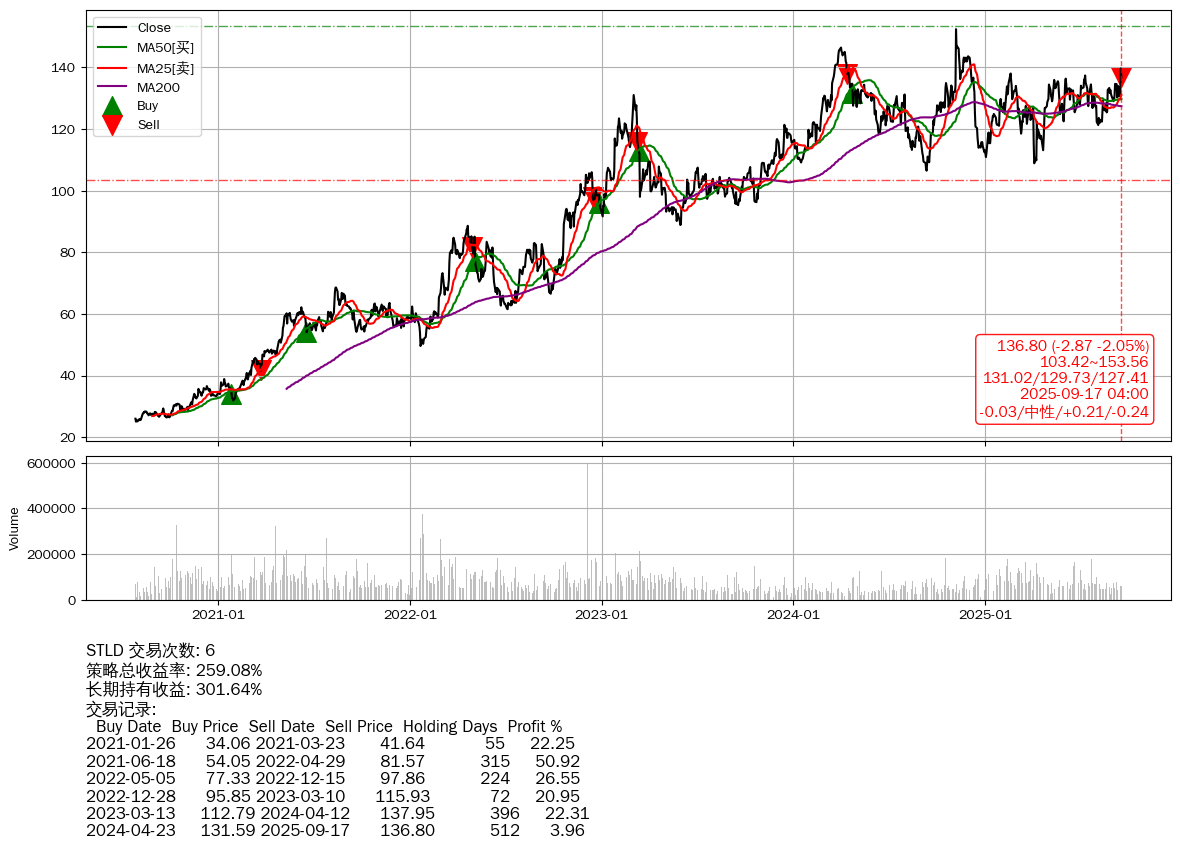Click the 策略总收益率 259.08% text line
The image size is (1180, 849).
click(174, 670)
